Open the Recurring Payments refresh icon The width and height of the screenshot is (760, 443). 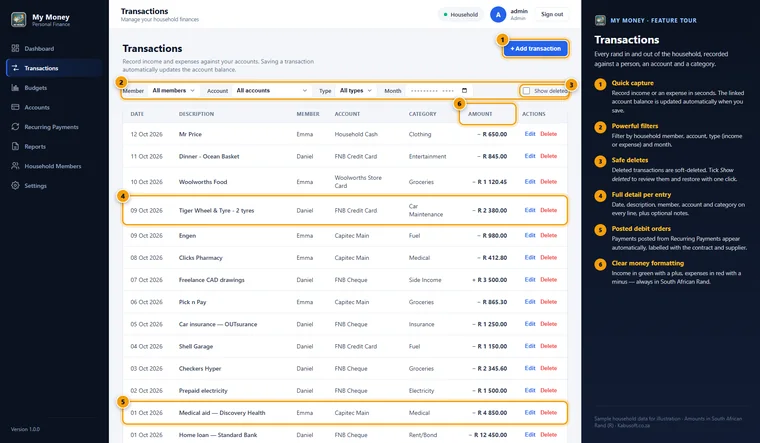[x=16, y=127]
